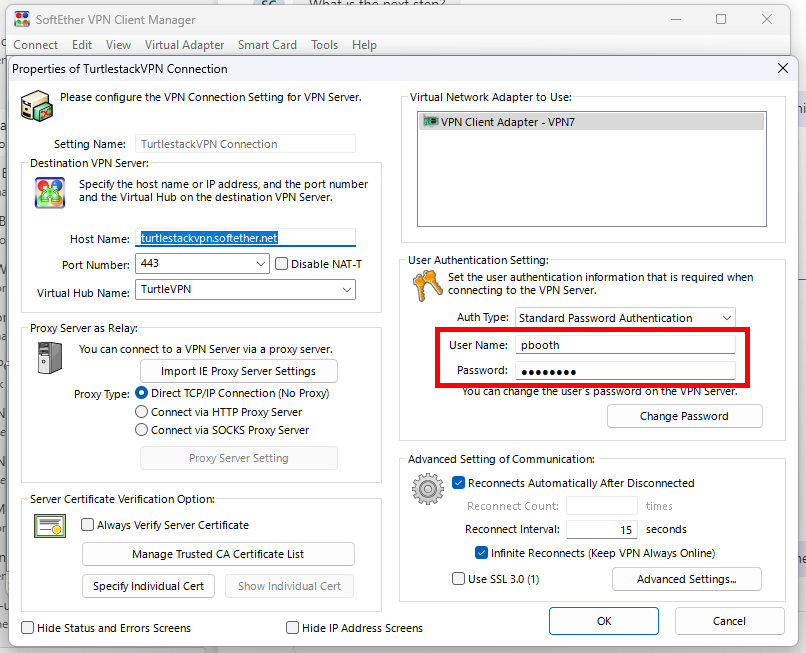Click the Destination VPN Server colorful icon
This screenshot has height=653, width=806.
[50, 193]
